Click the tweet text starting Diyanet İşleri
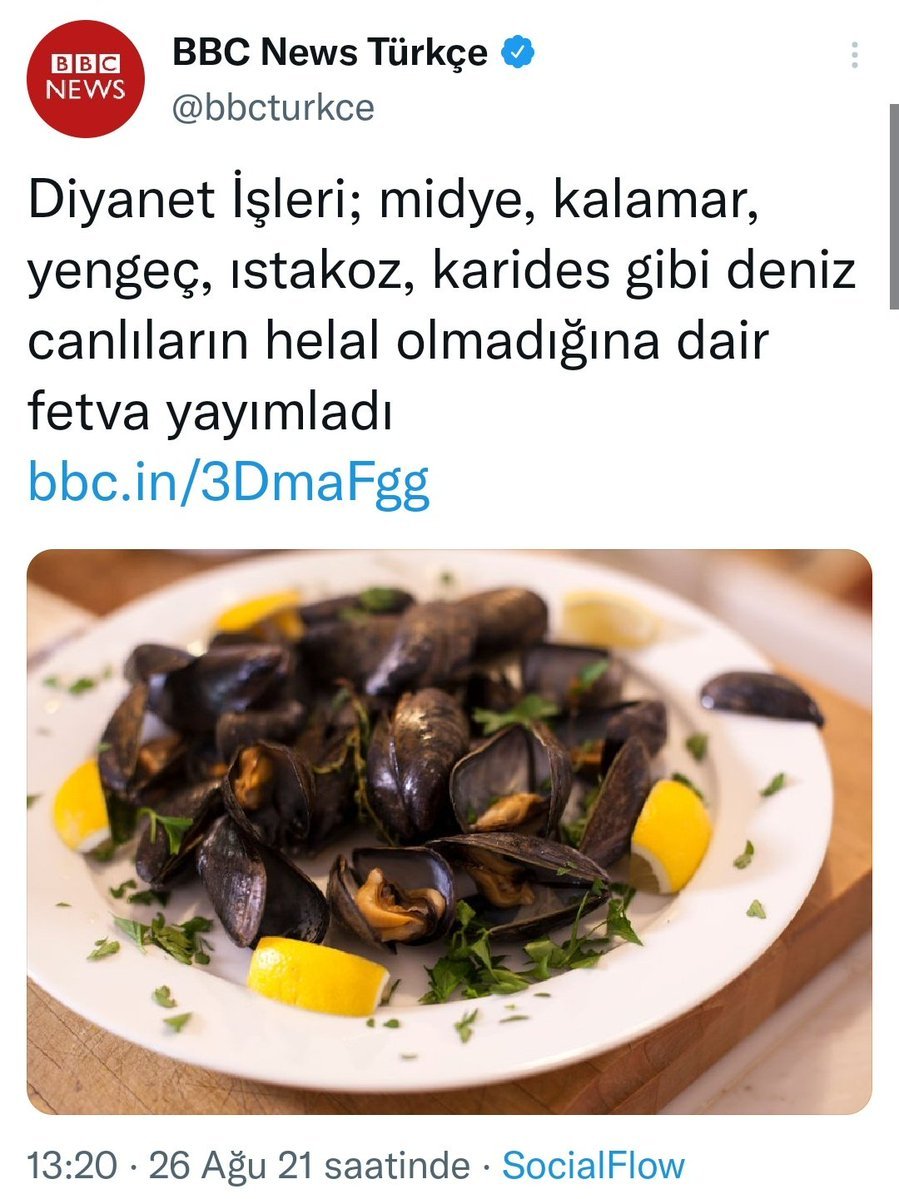The image size is (899, 1199). click(x=441, y=306)
